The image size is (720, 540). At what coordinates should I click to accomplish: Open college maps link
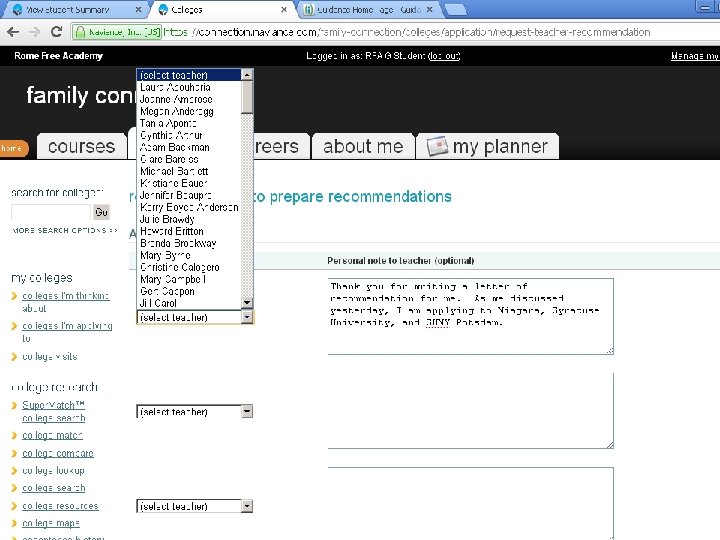(51, 523)
